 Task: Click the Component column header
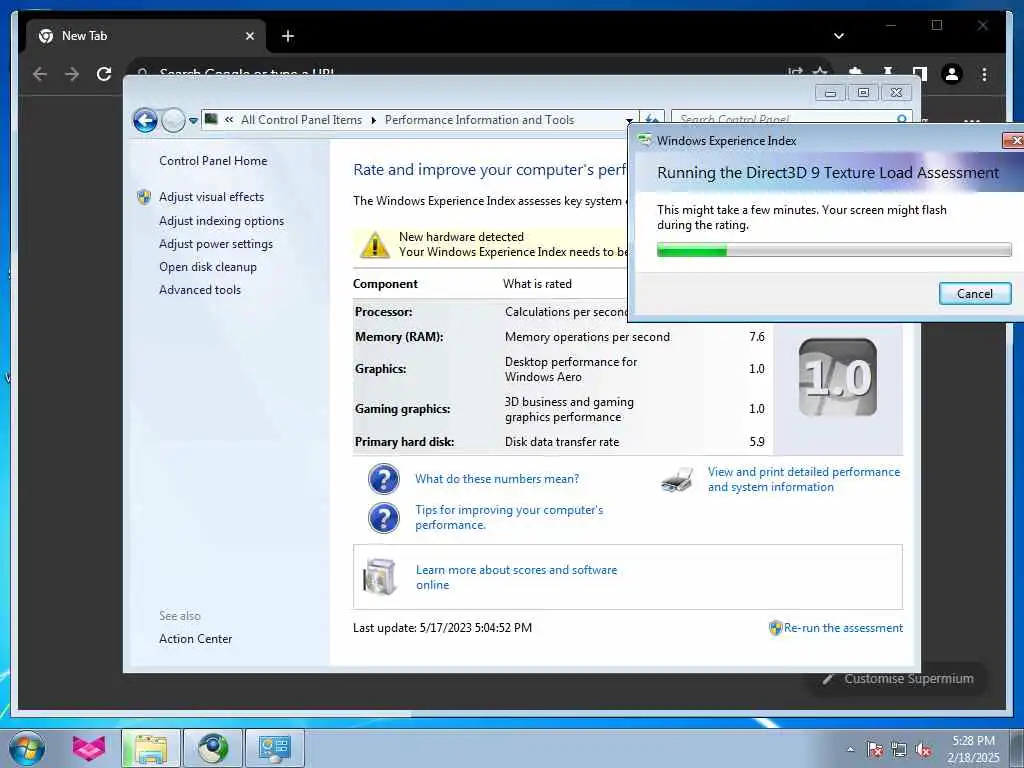pos(385,283)
